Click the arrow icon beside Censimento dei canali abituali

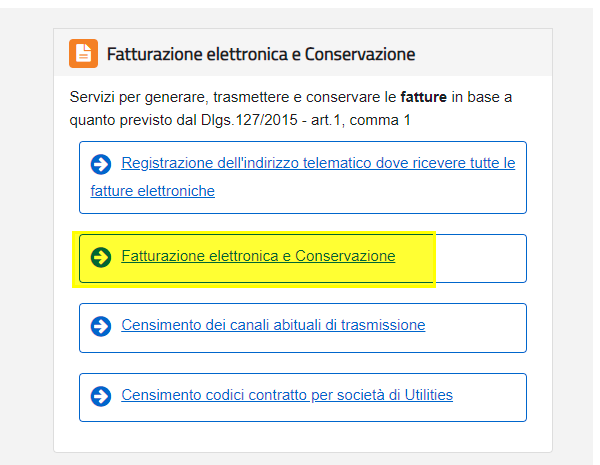pyautogui.click(x=101, y=326)
